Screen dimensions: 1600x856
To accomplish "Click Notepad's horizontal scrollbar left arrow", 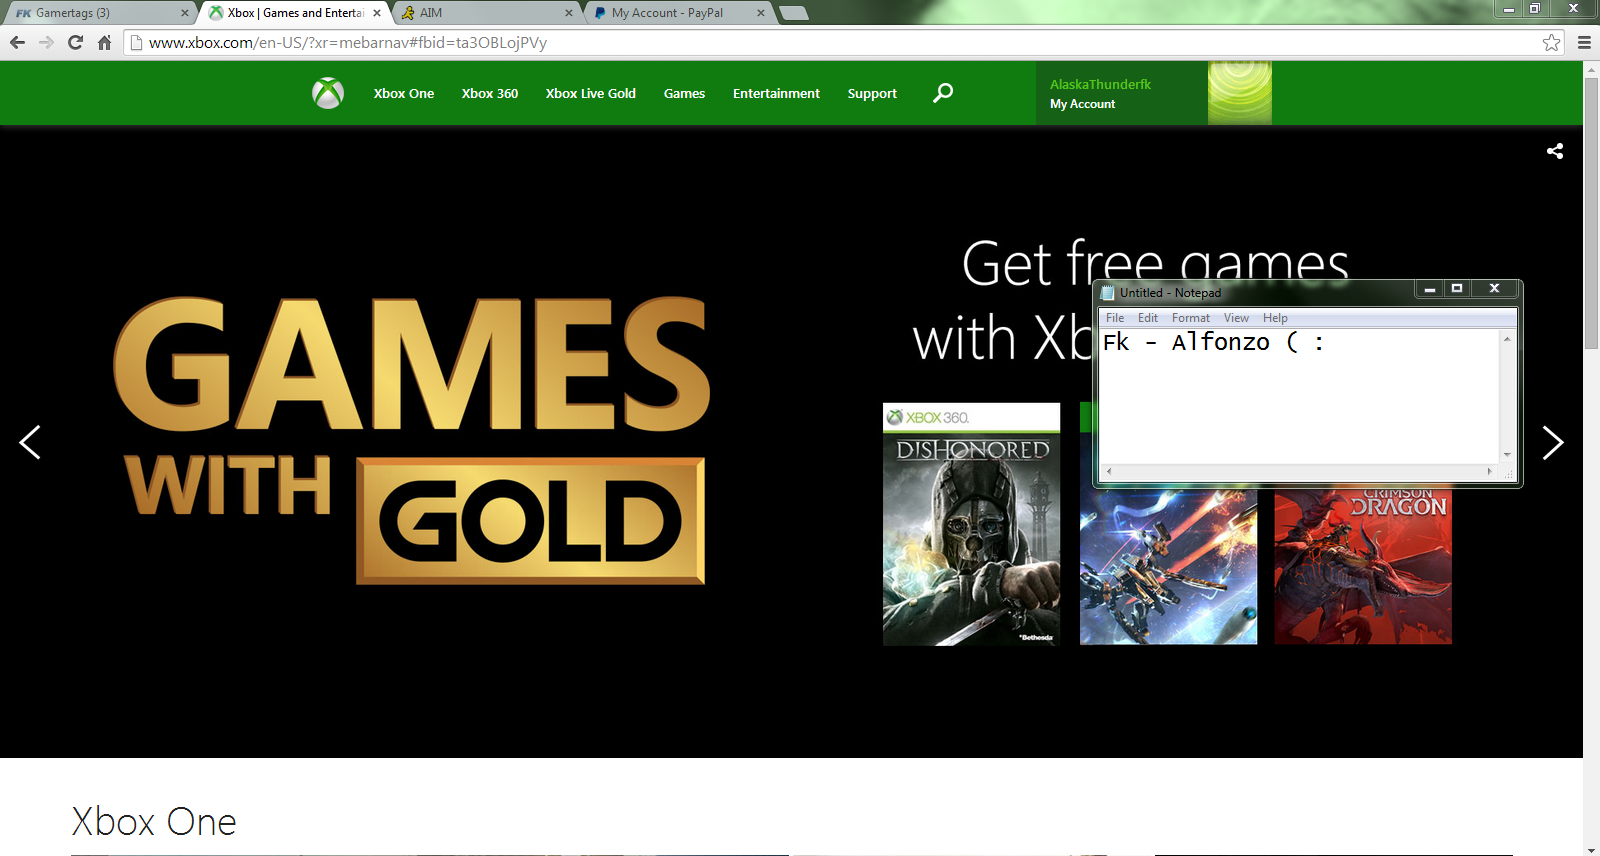I will pyautogui.click(x=1108, y=471).
